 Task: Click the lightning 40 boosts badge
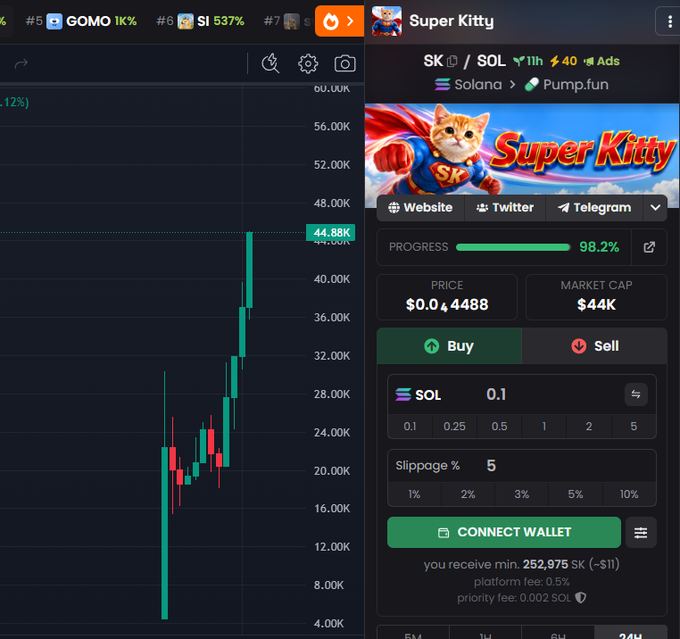pyautogui.click(x=563, y=61)
